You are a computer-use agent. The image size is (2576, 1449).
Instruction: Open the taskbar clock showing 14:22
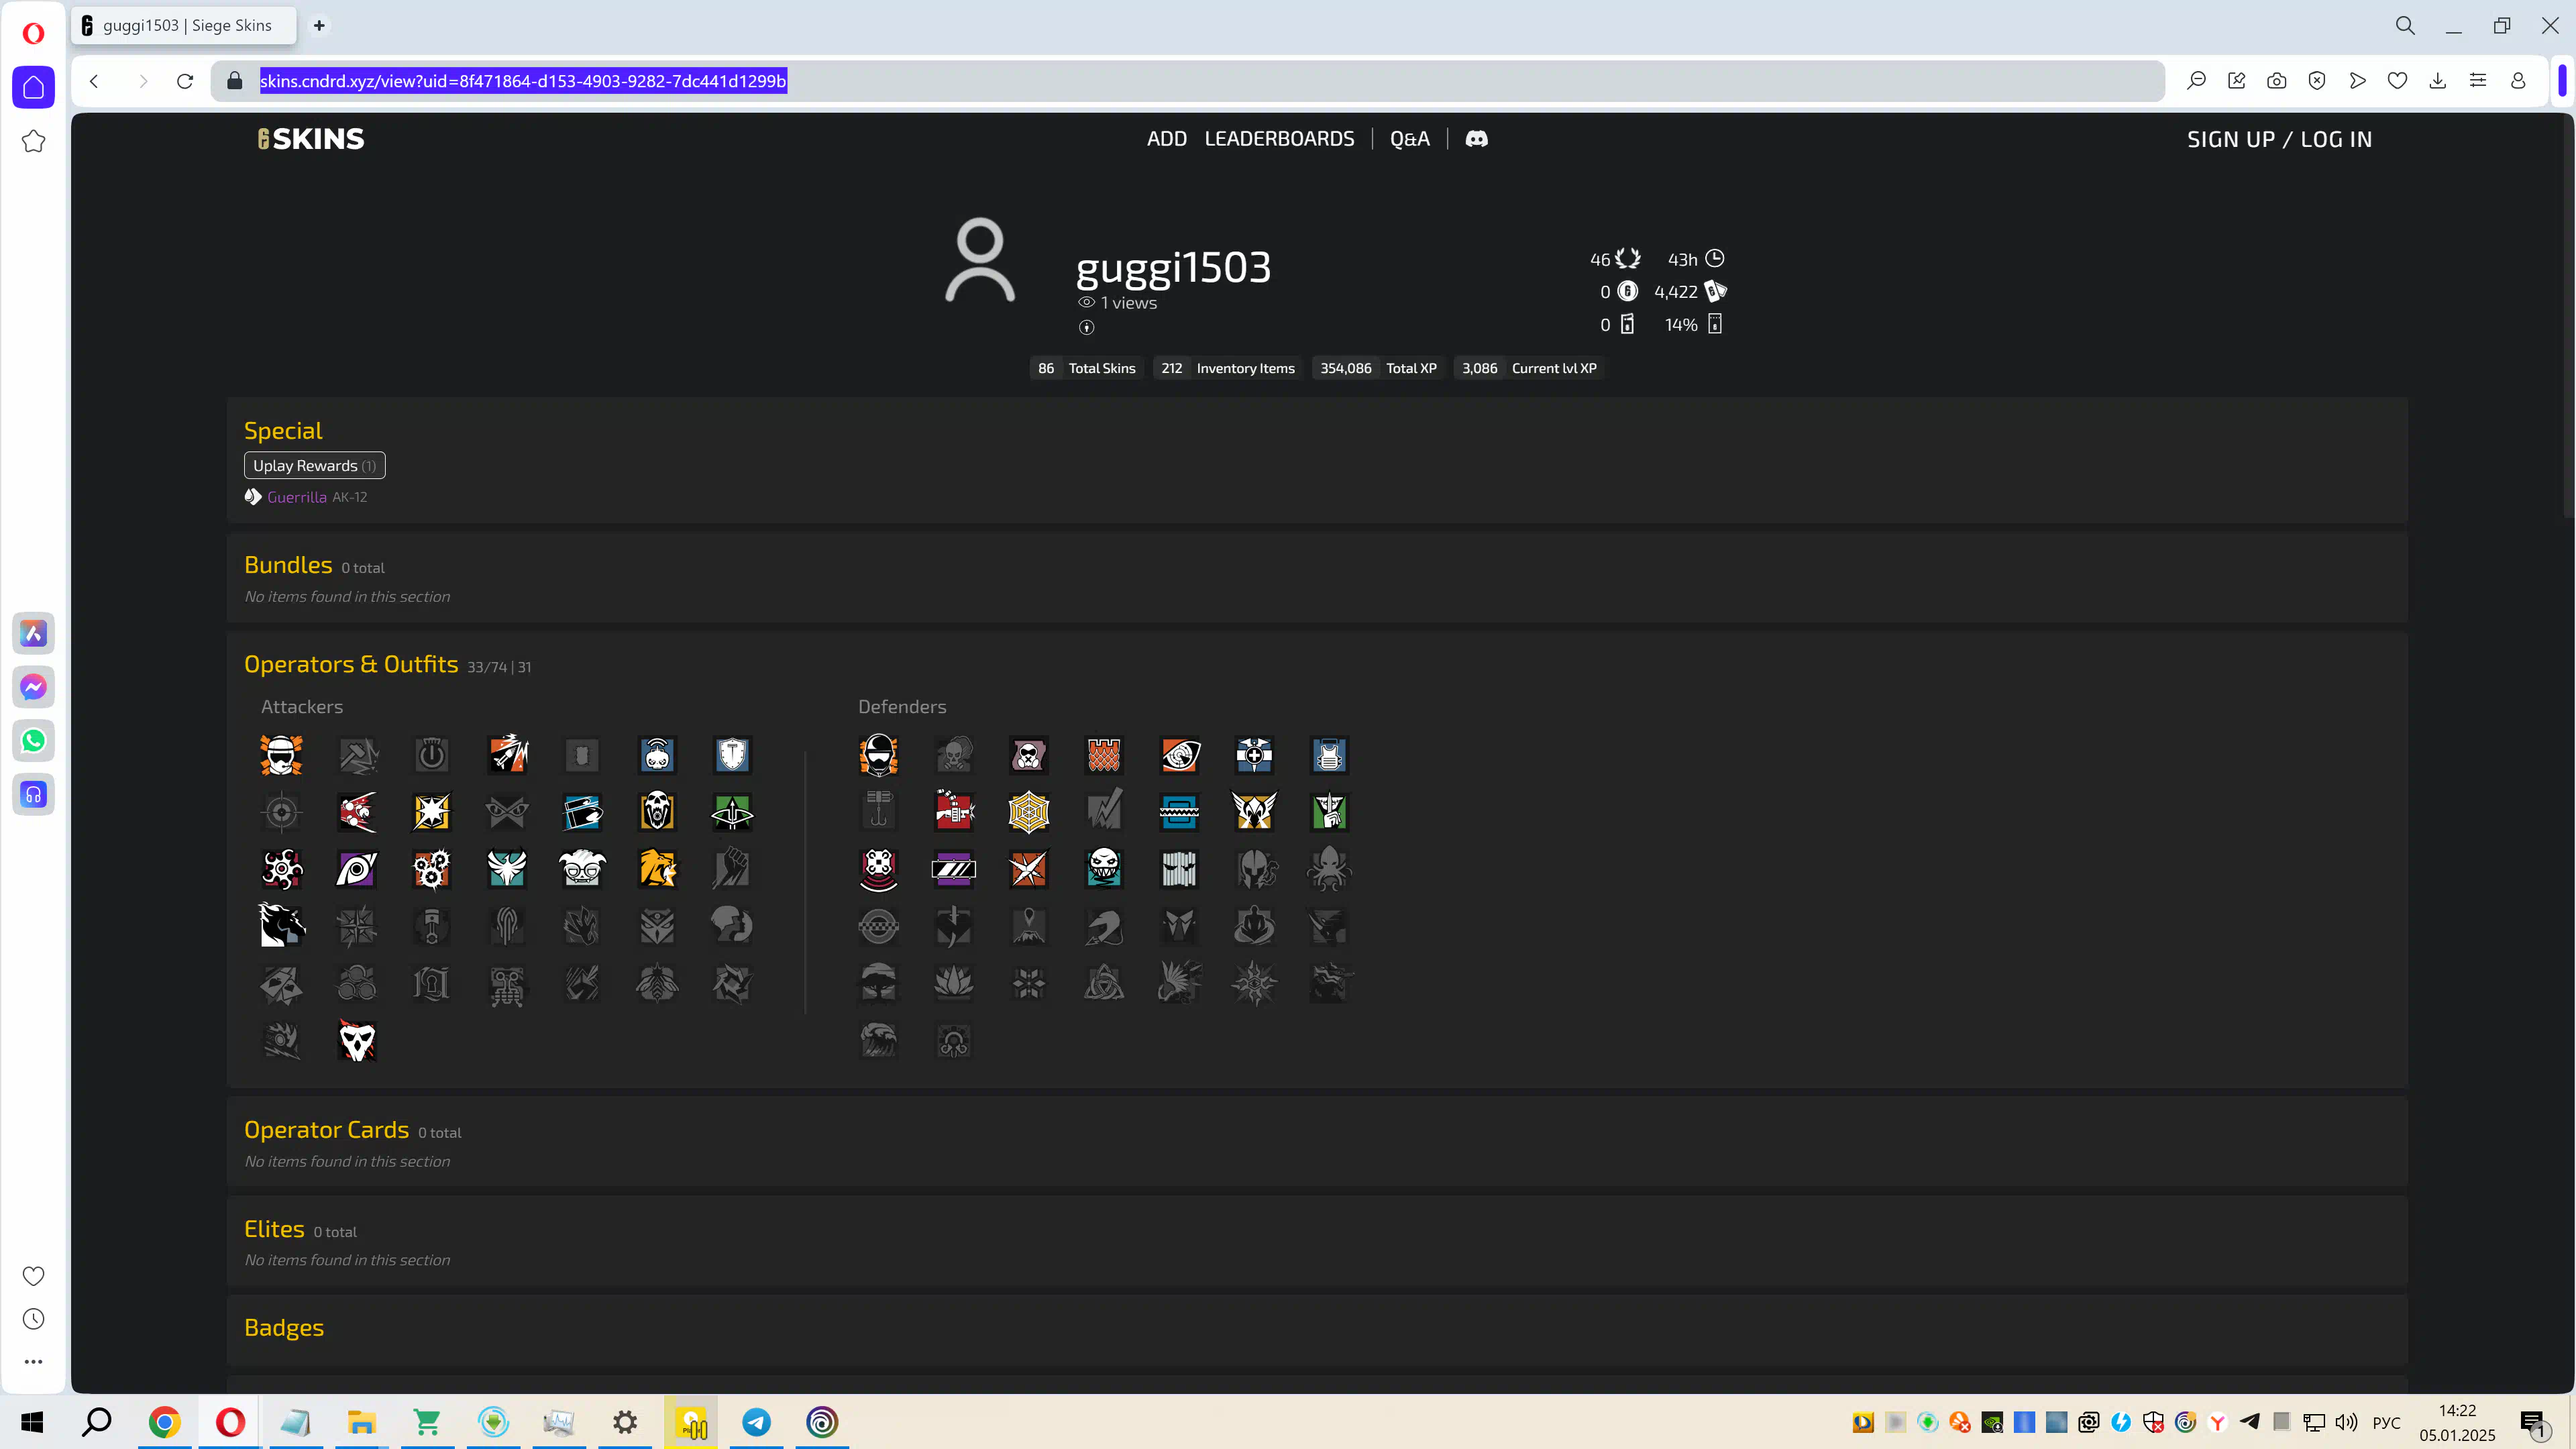pos(2457,1423)
